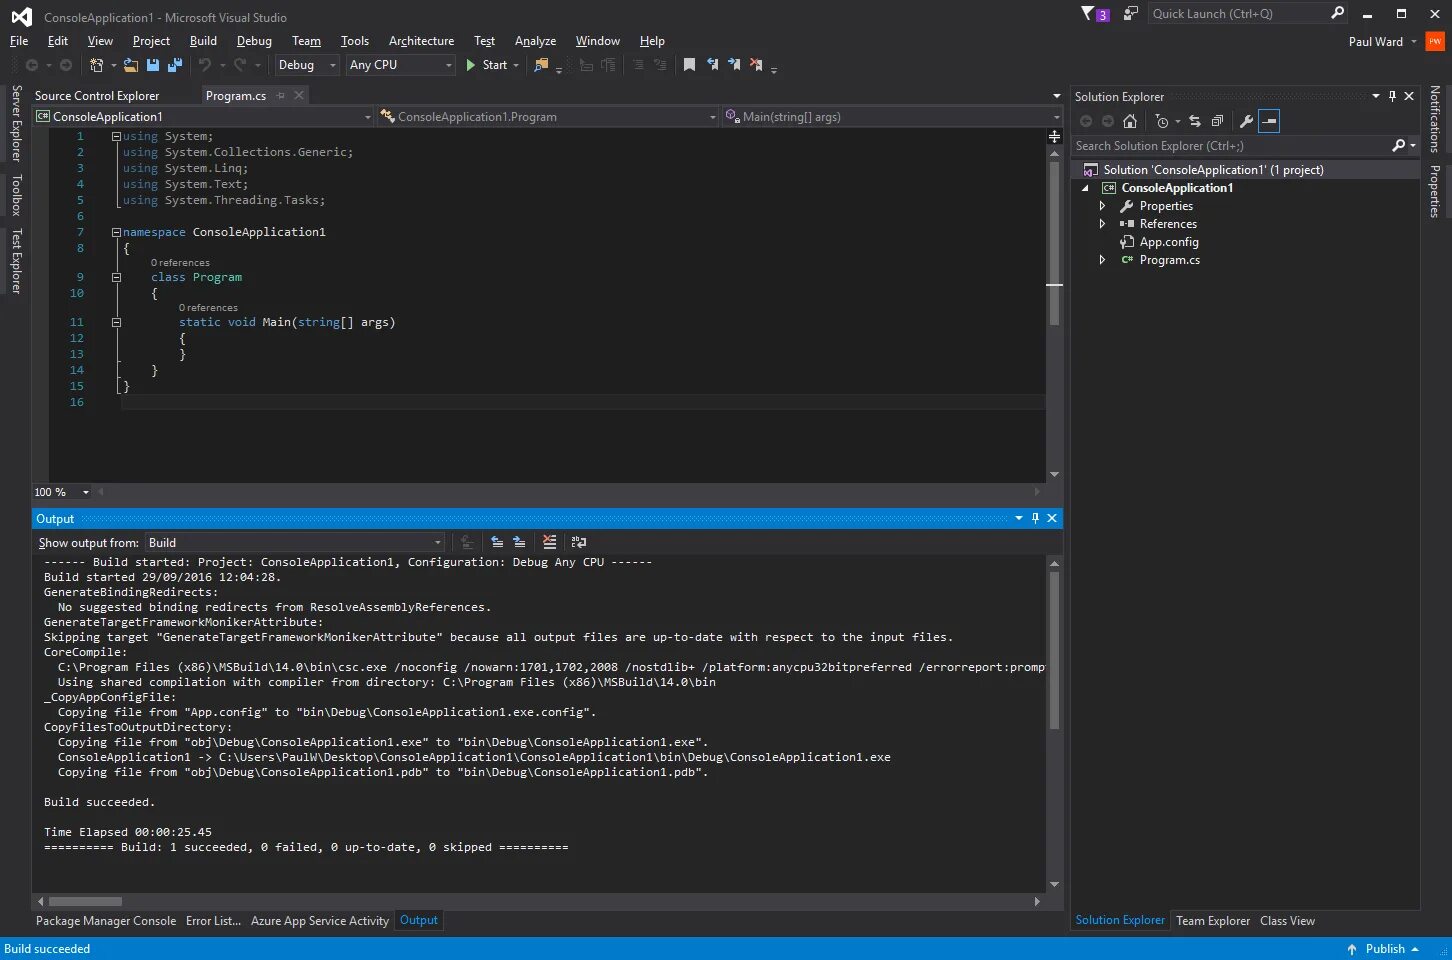Click the Undo arrow in the toolbar
The height and width of the screenshot is (960, 1452).
click(205, 65)
